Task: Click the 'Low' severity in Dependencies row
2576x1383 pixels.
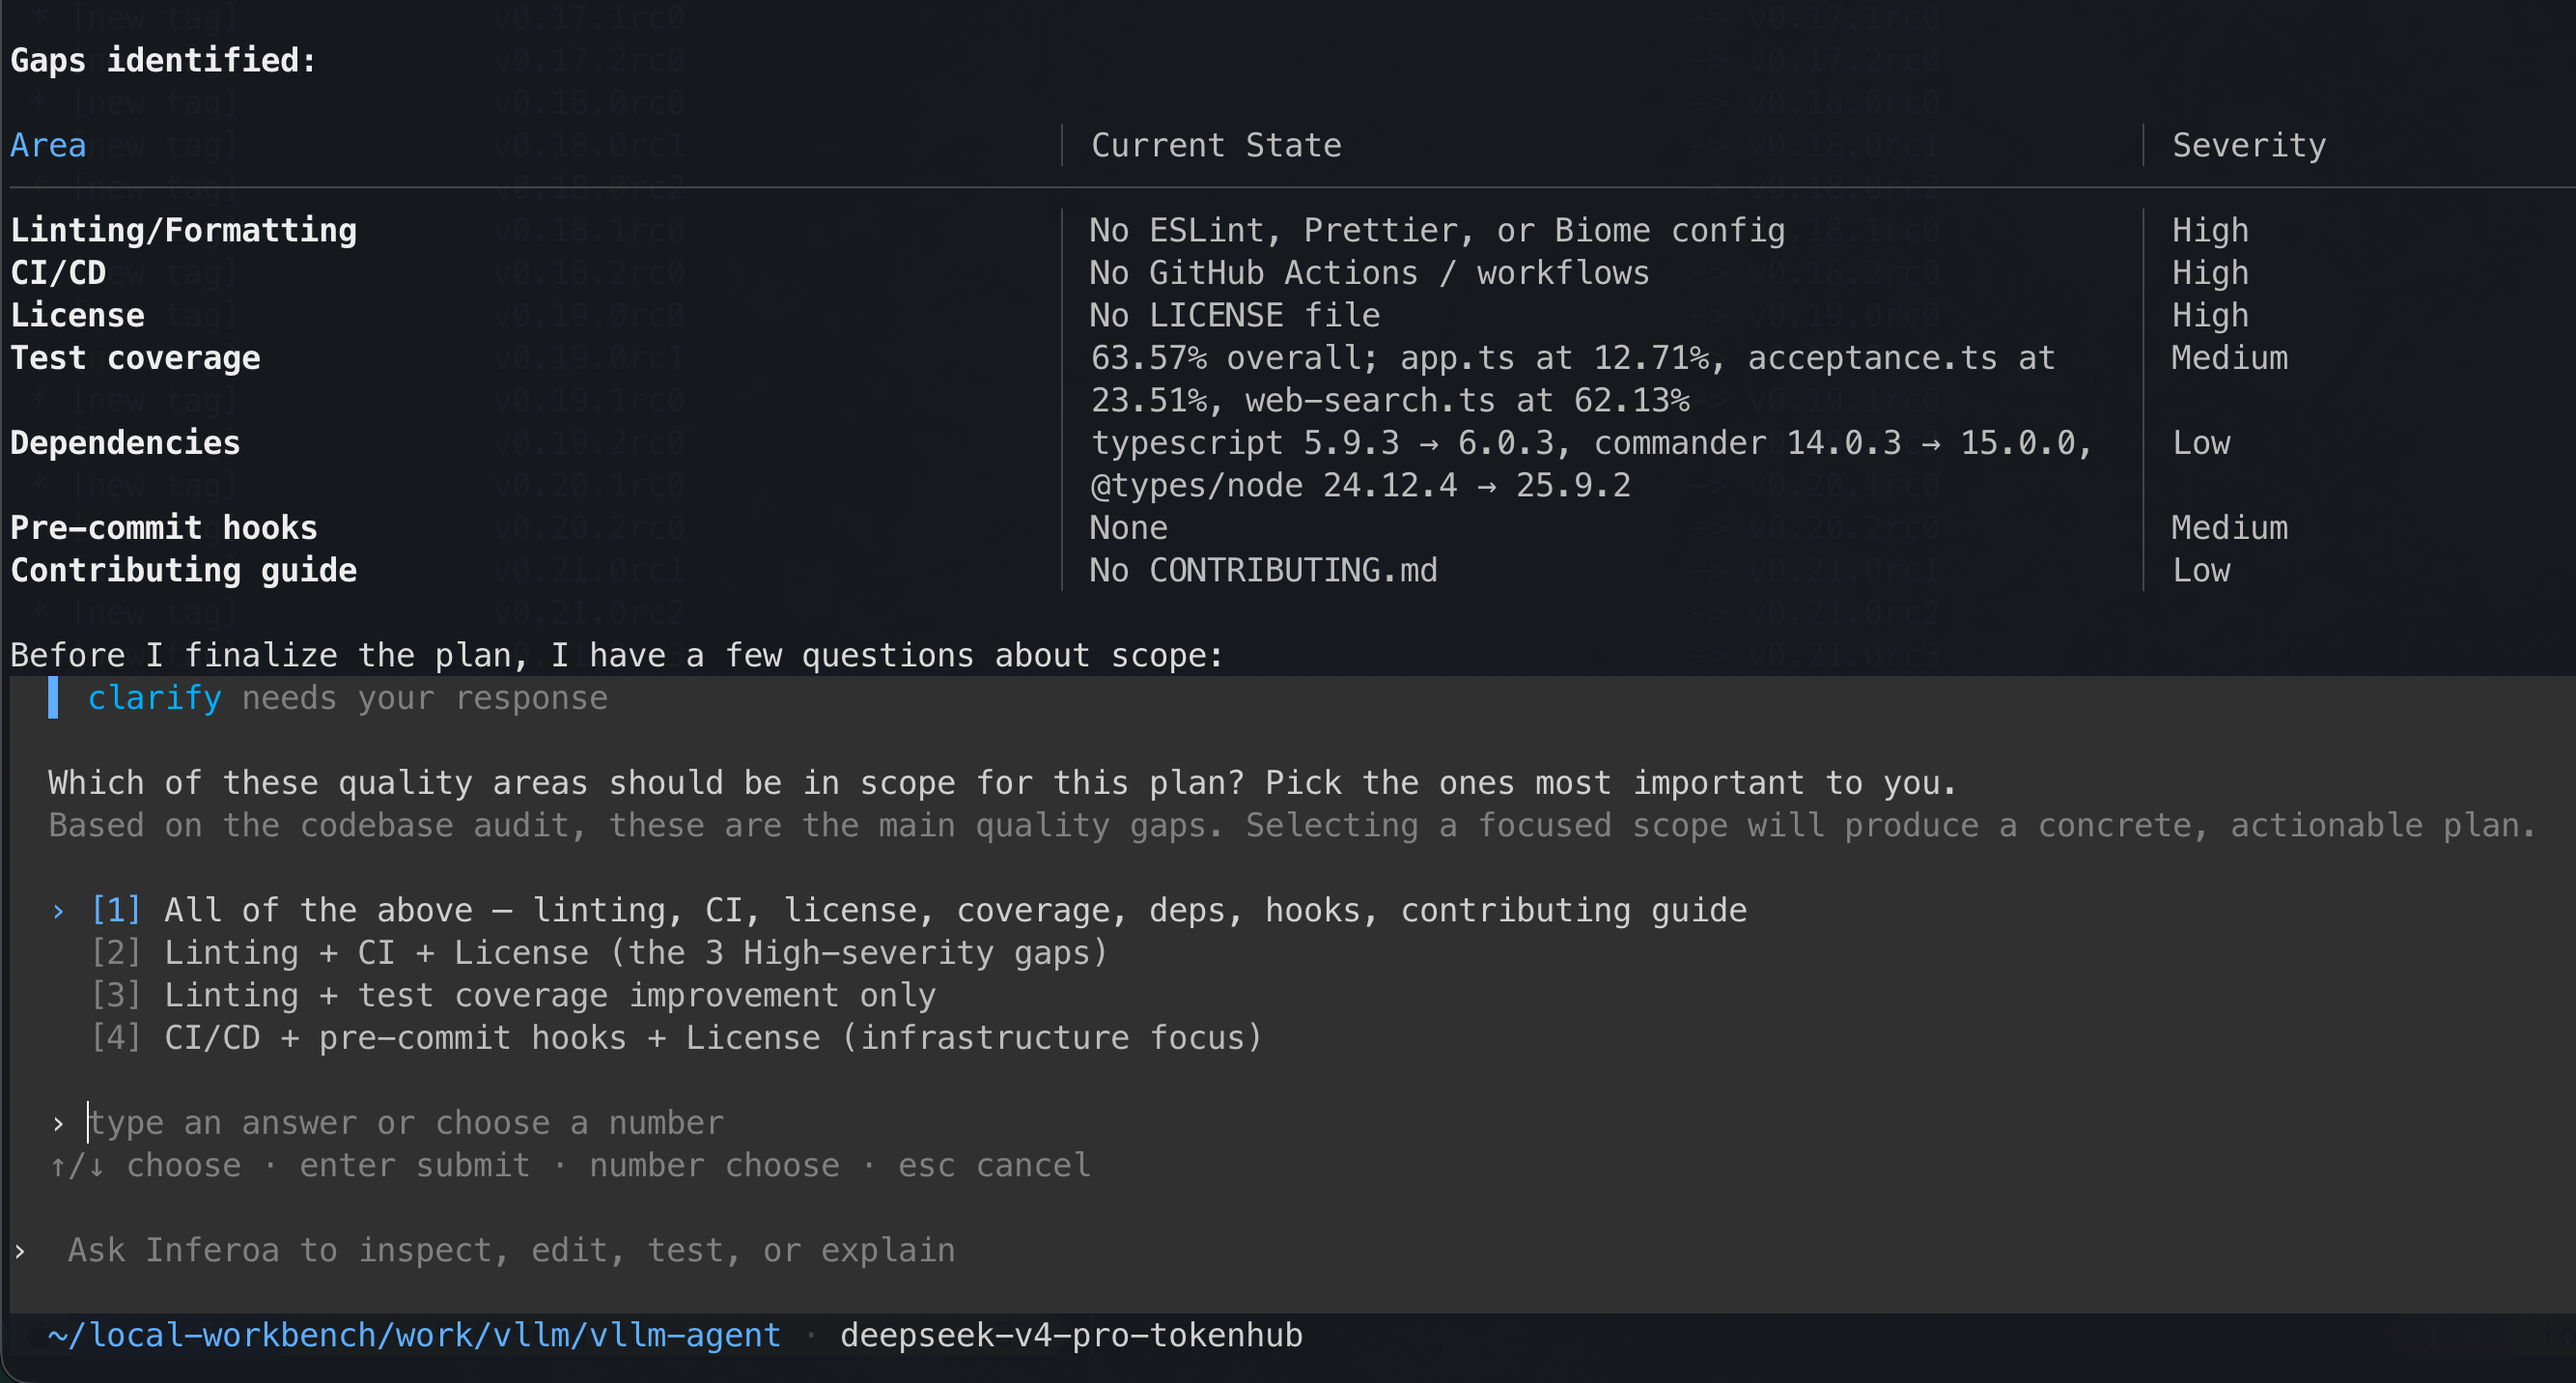Action: [2201, 442]
